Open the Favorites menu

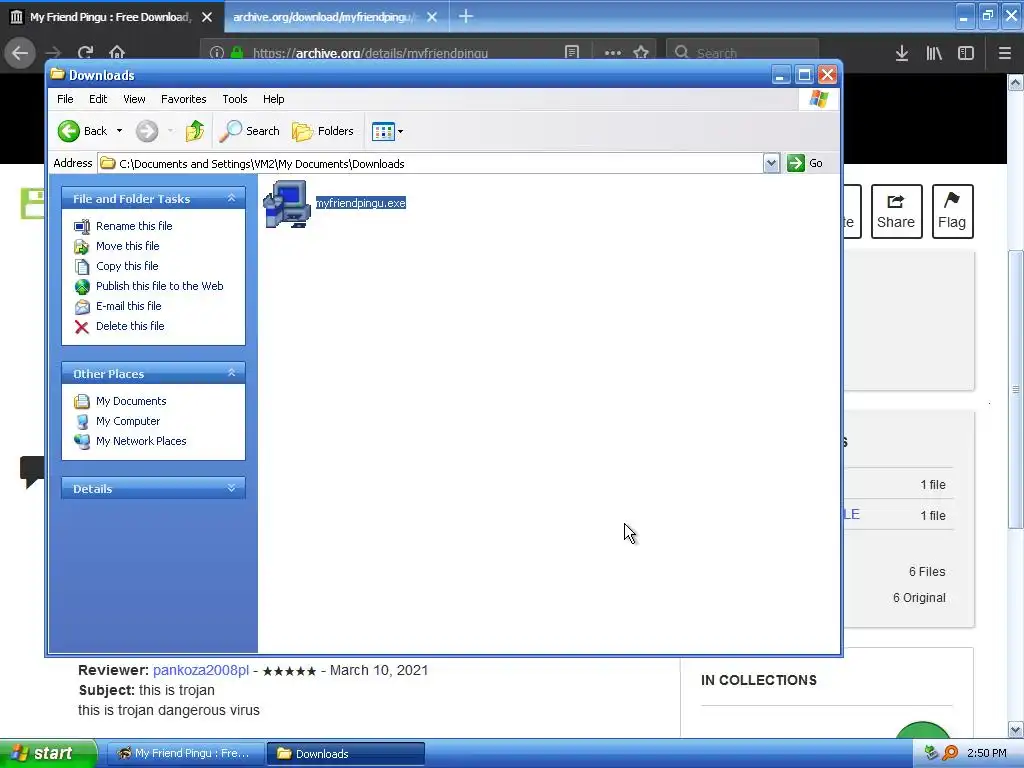[184, 99]
